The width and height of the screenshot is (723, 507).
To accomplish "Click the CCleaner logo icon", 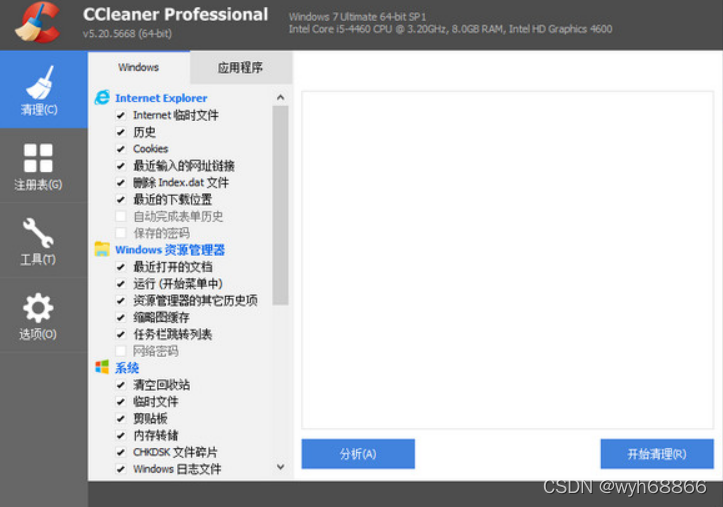I will 37,23.
